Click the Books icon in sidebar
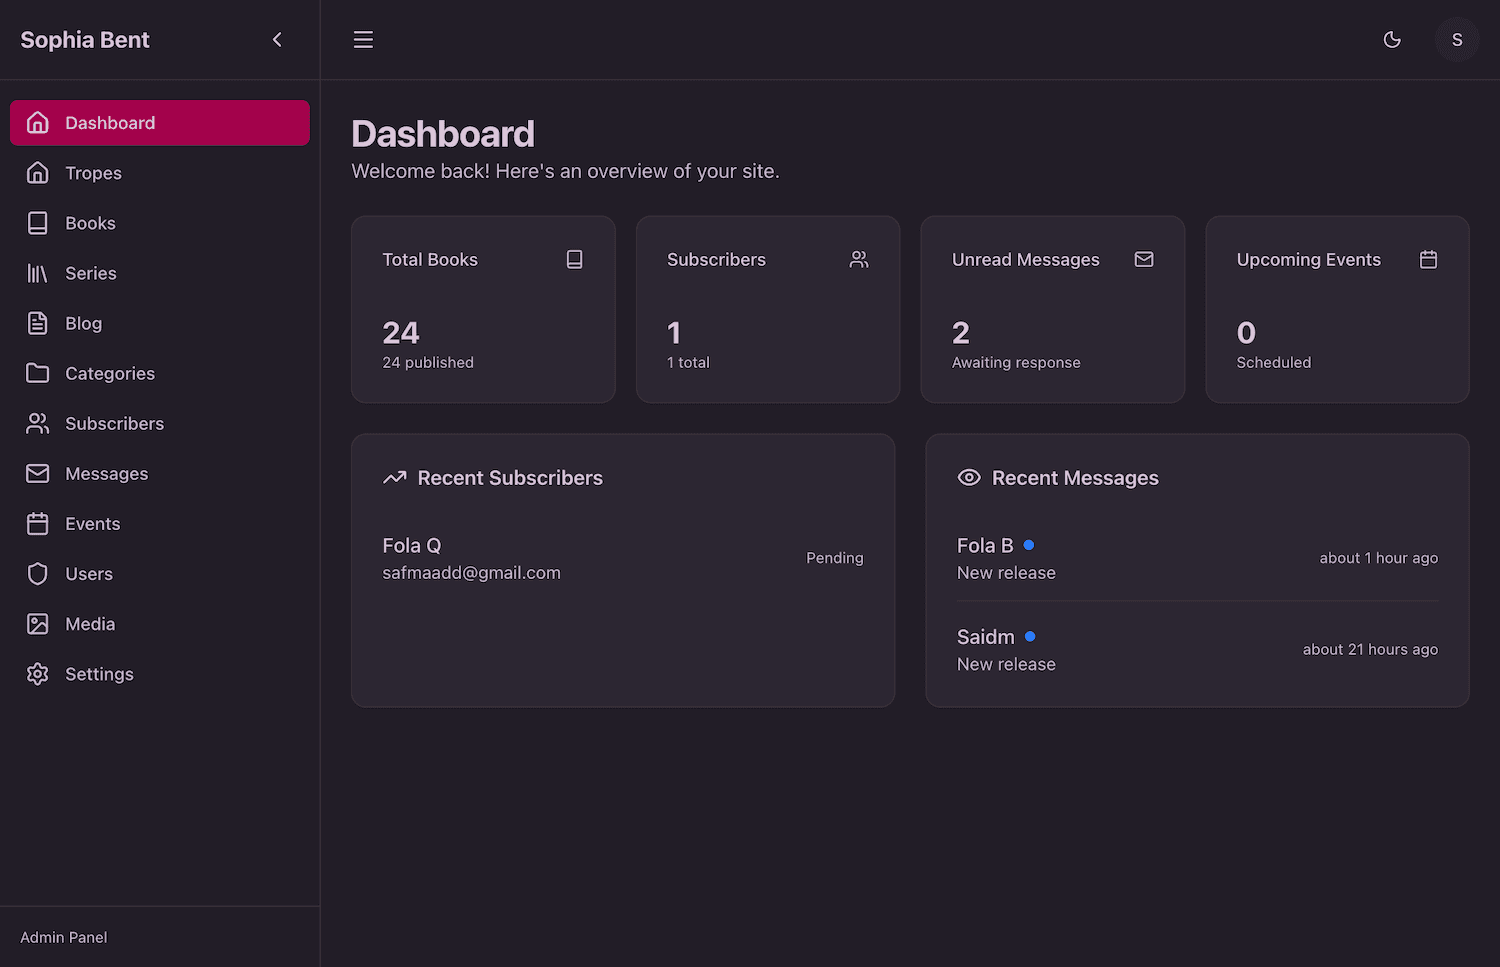This screenshot has width=1500, height=967. [x=37, y=223]
